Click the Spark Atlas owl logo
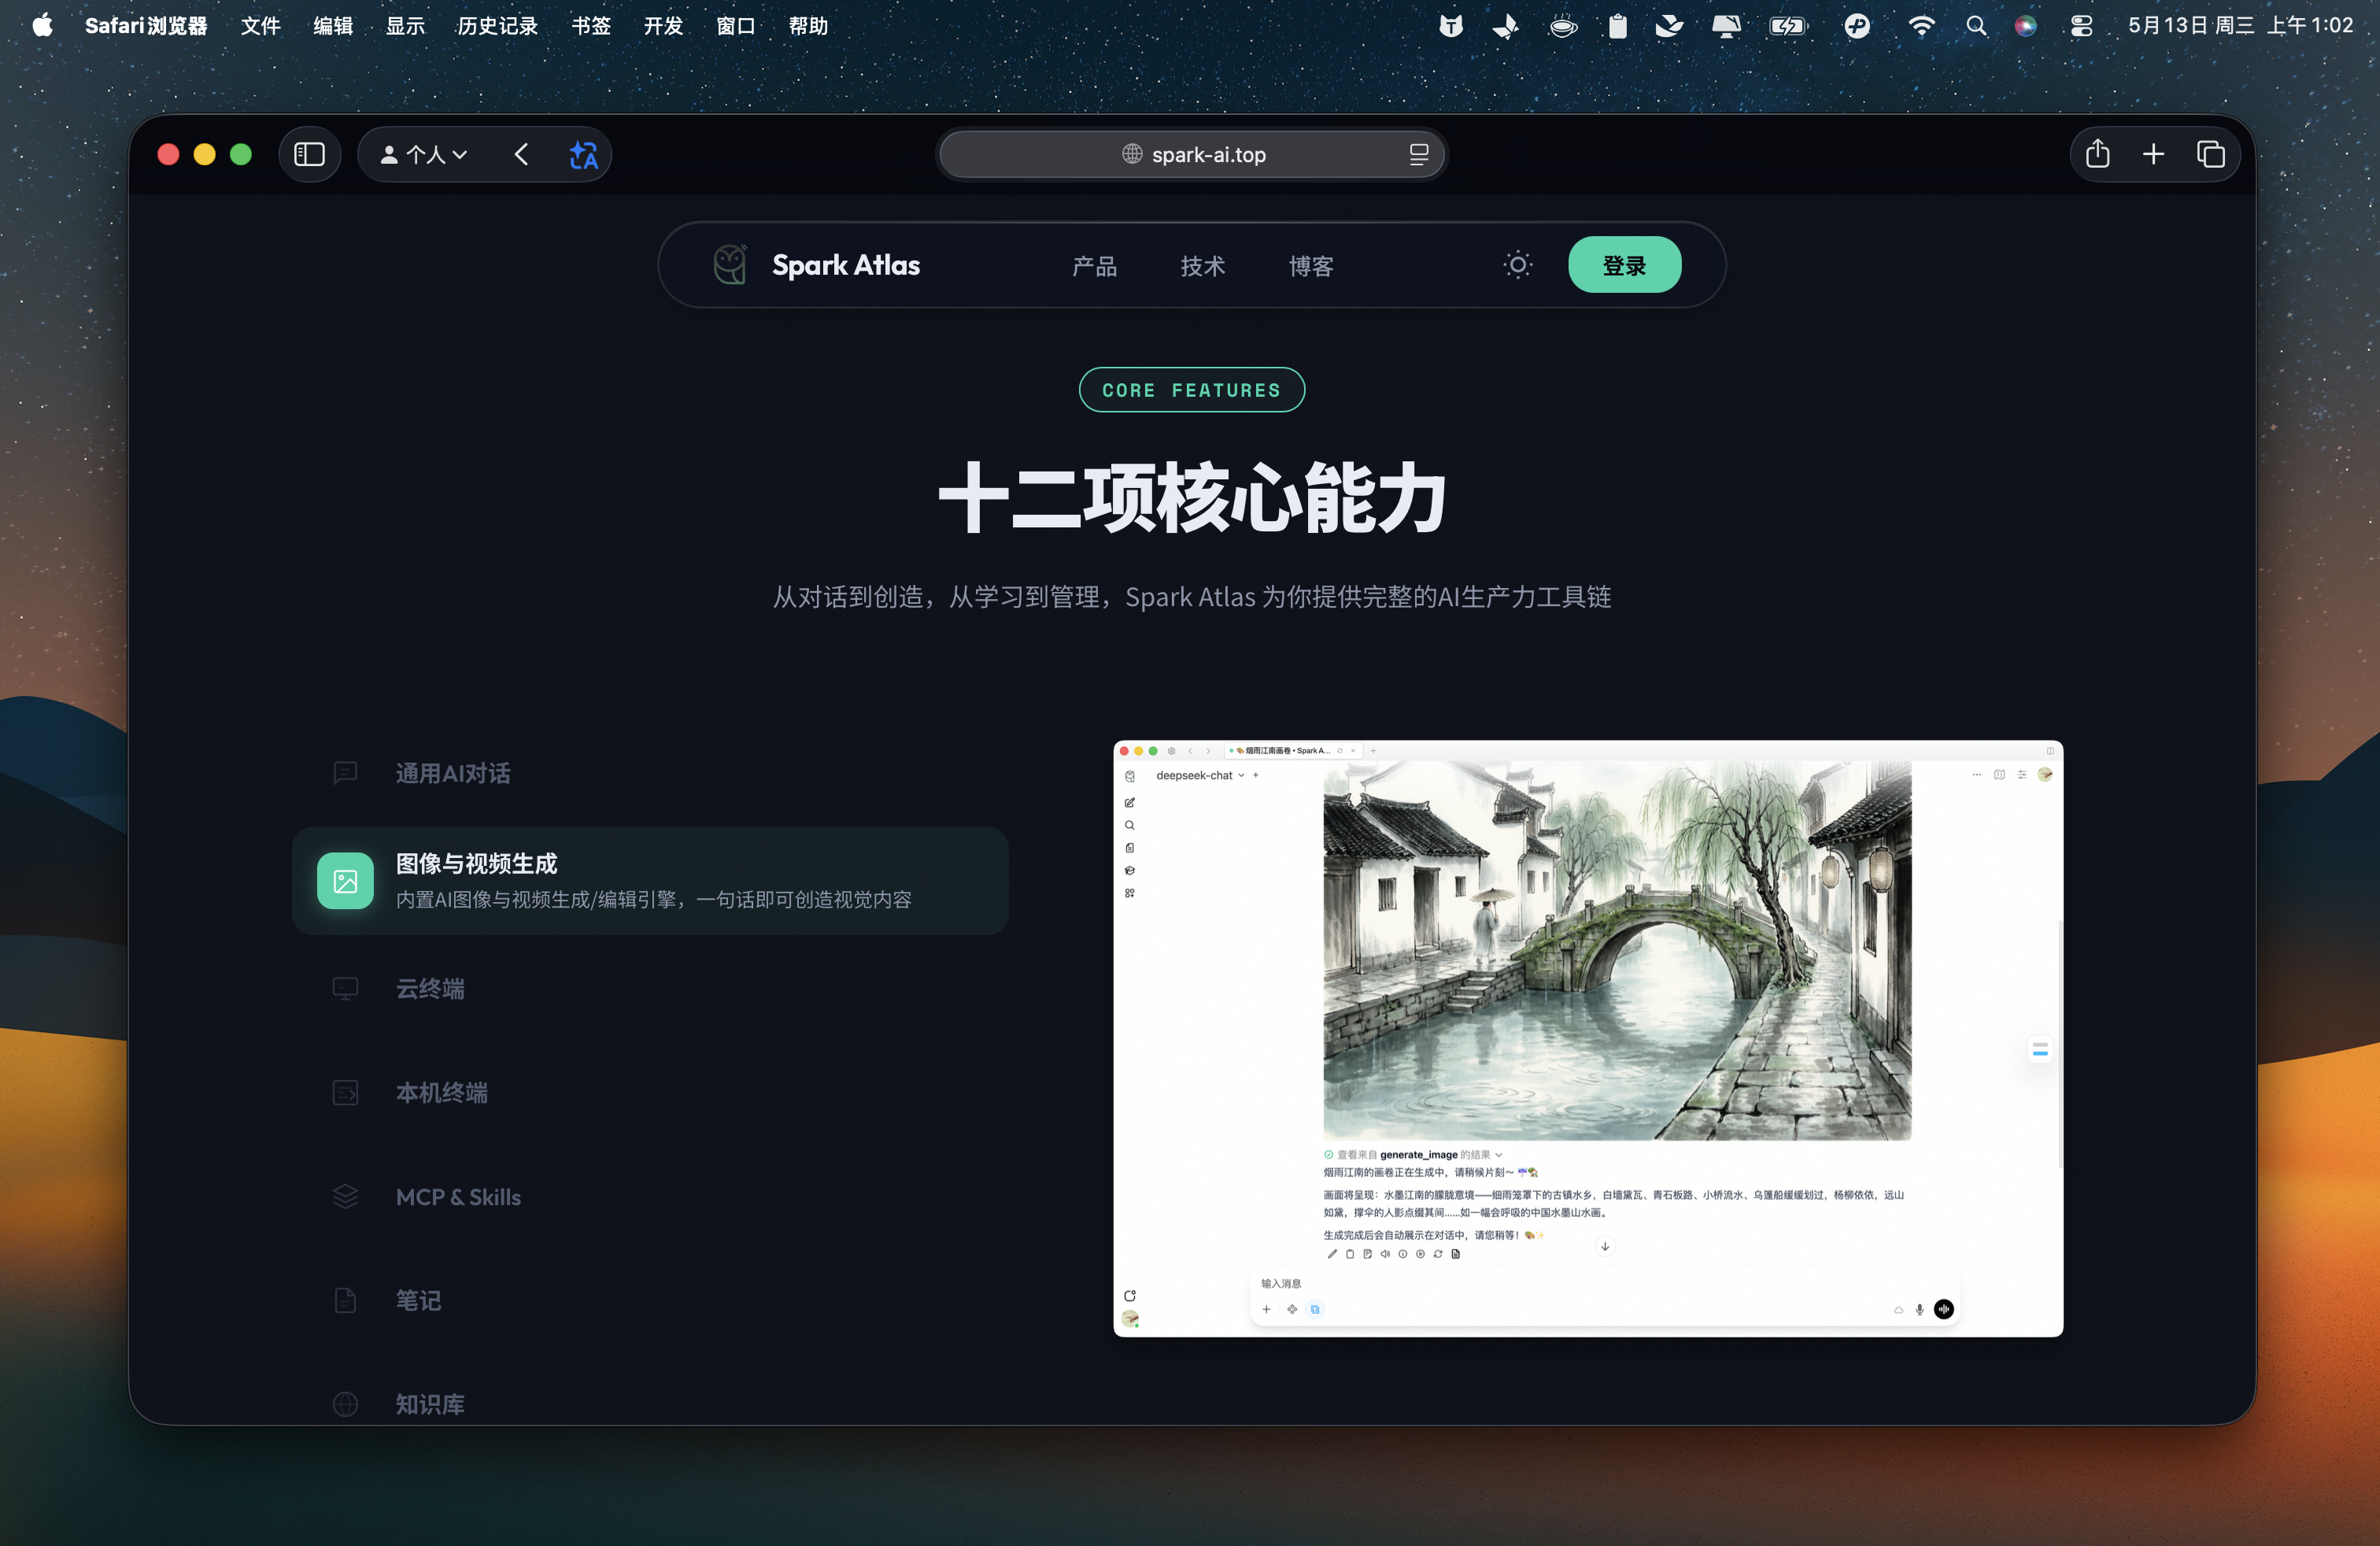This screenshot has height=1546, width=2380. [x=730, y=265]
